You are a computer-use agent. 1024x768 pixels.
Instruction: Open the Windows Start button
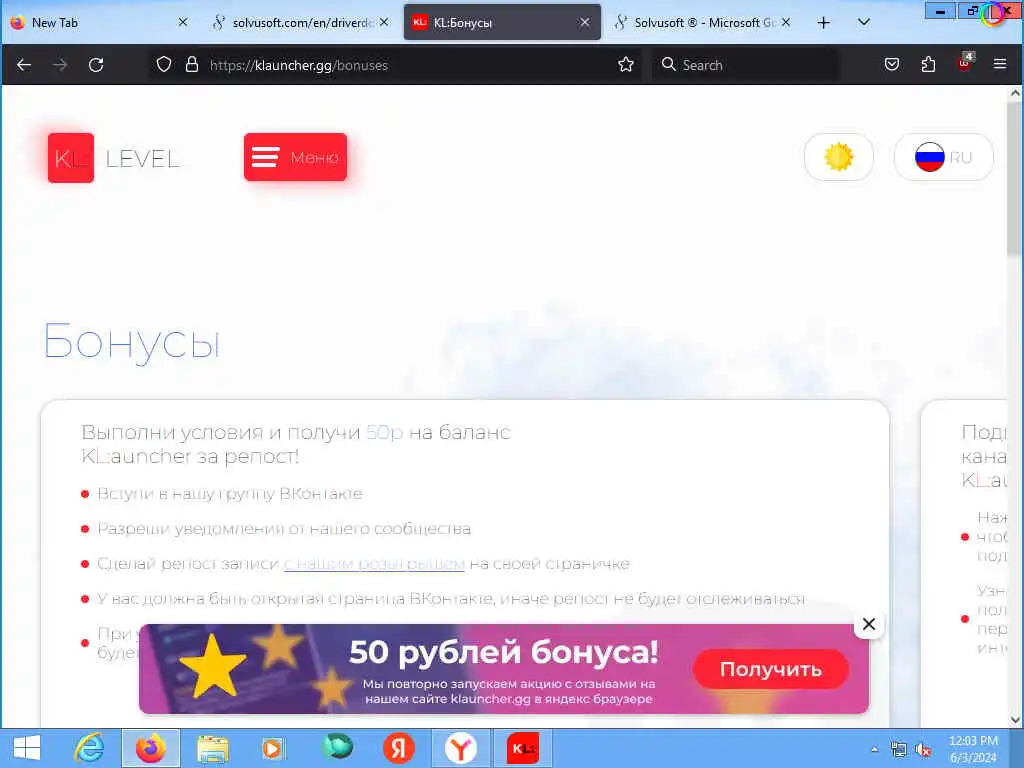coord(27,748)
